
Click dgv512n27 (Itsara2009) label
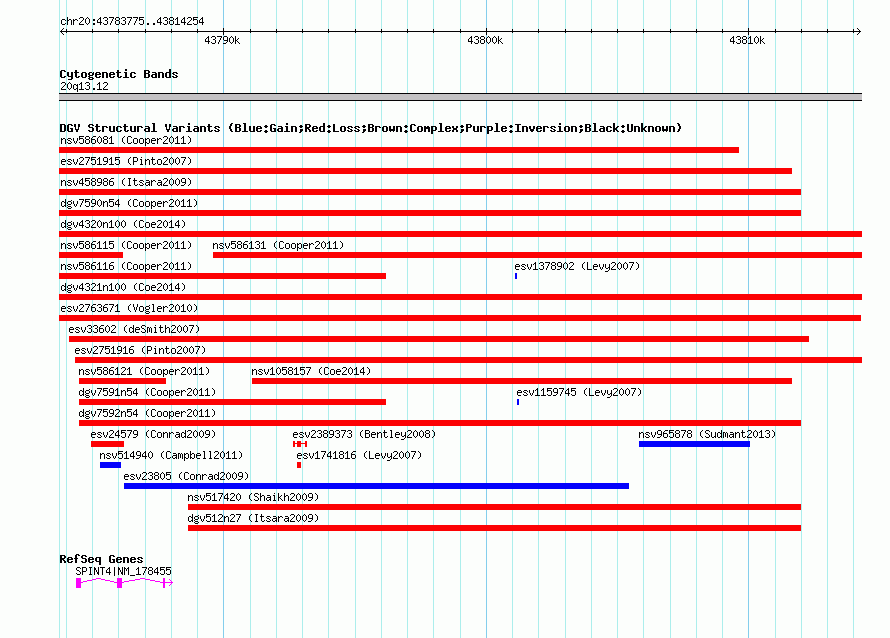point(253,518)
